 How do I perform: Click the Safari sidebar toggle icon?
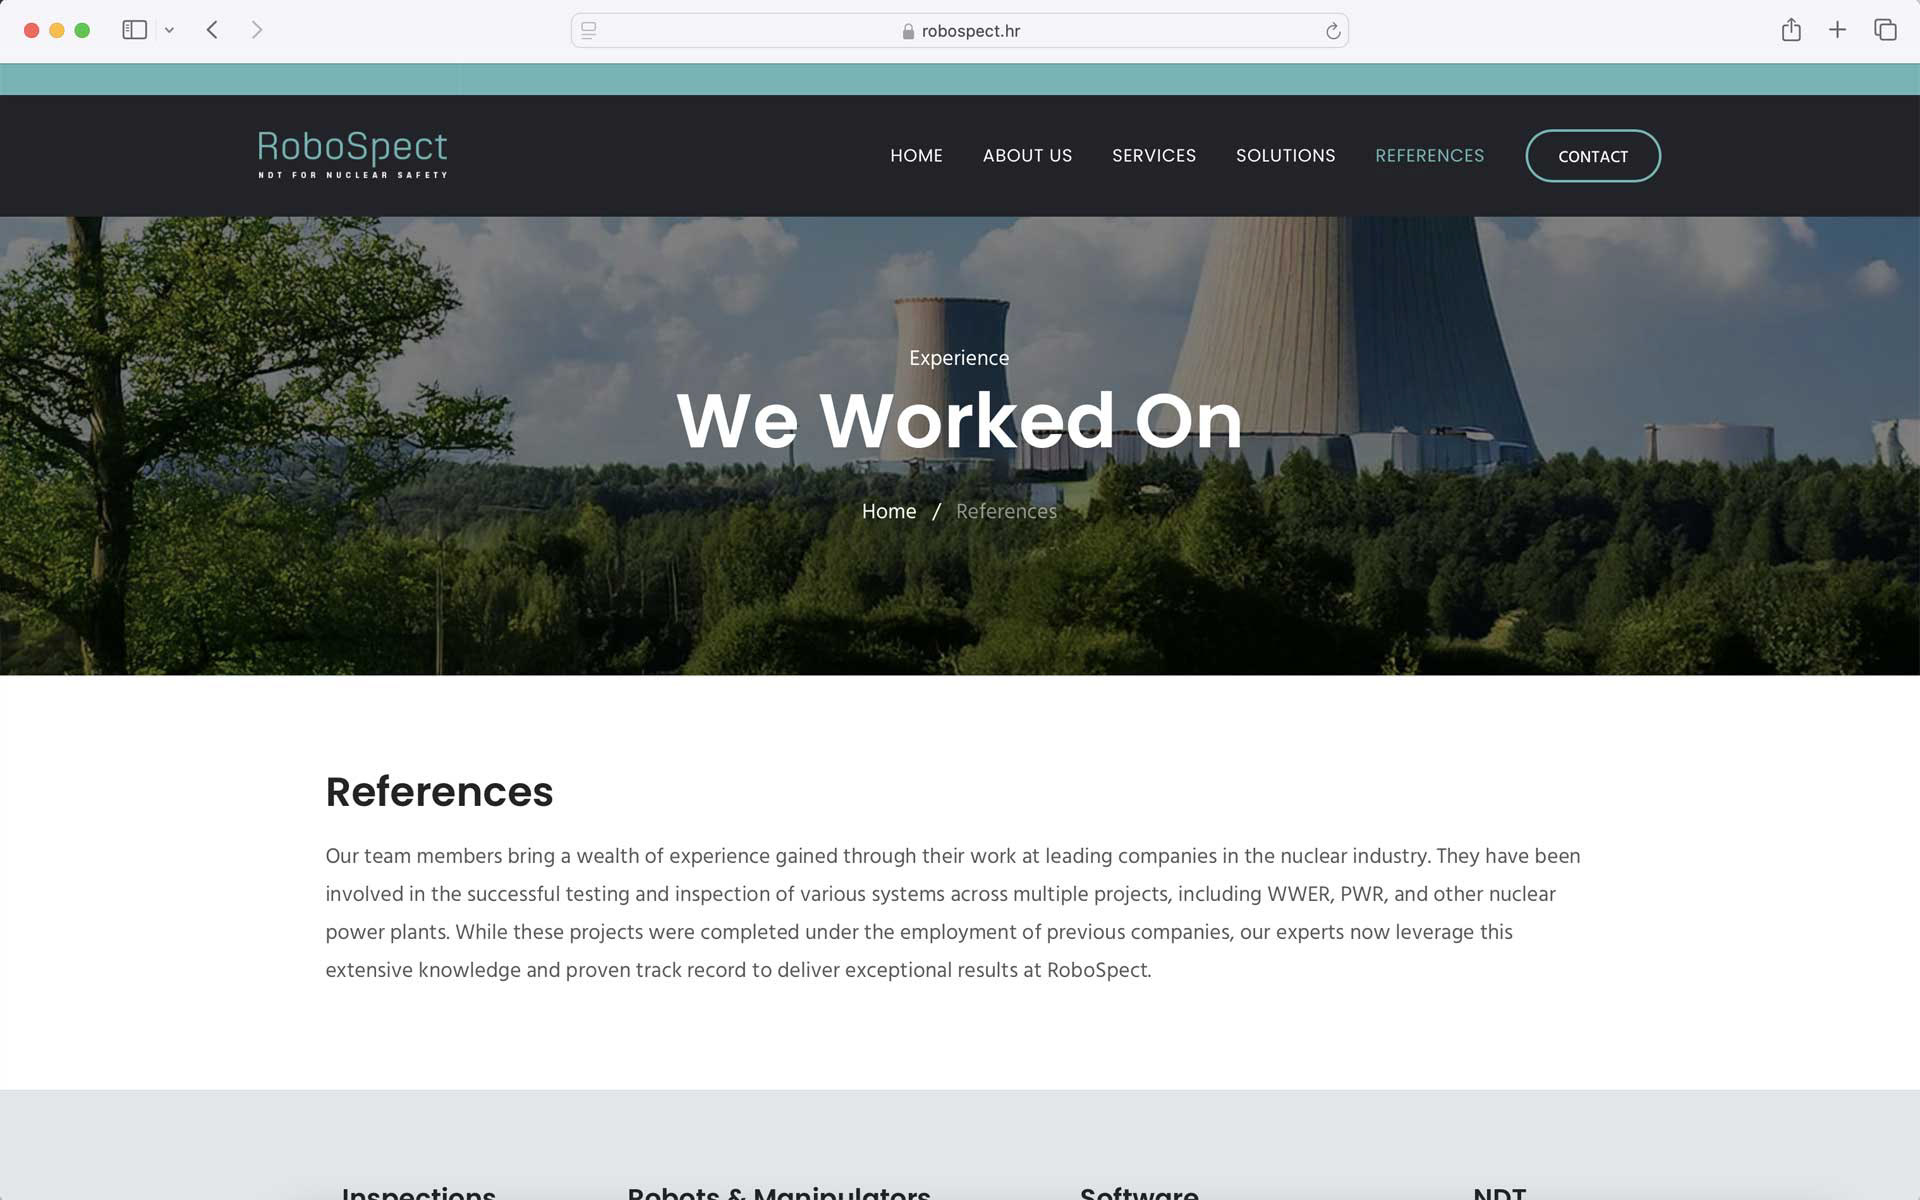click(134, 30)
